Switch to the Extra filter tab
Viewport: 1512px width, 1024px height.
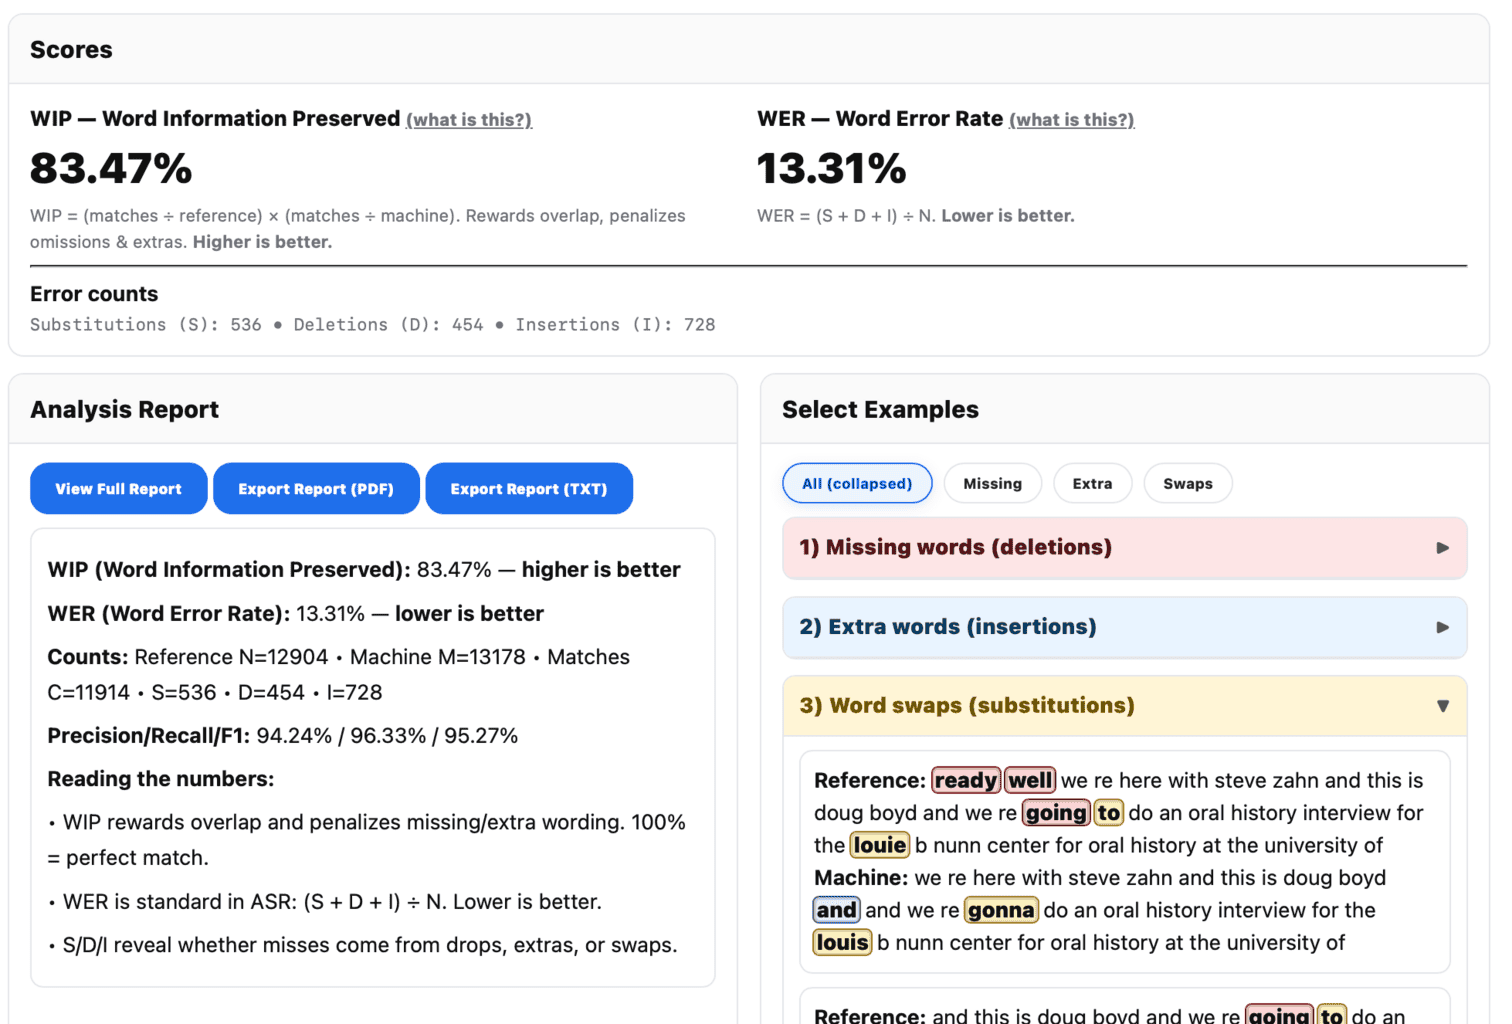coord(1092,484)
